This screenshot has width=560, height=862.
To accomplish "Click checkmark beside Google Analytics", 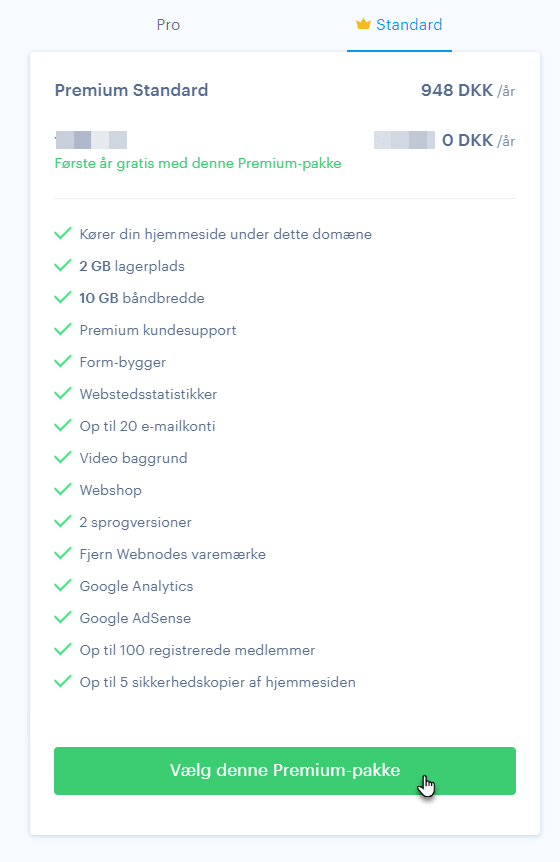I will coord(63,585).
